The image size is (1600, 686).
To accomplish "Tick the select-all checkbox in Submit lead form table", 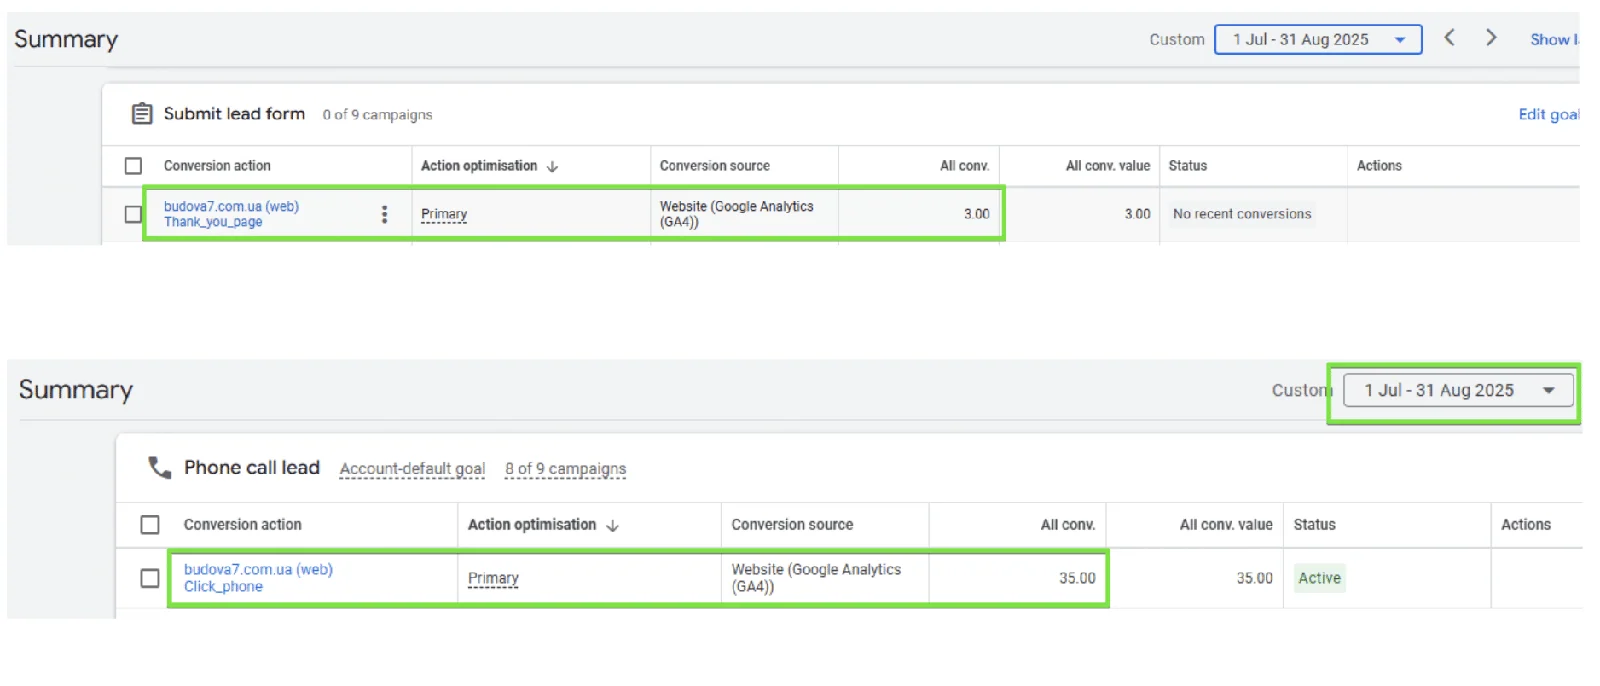I will pos(133,166).
